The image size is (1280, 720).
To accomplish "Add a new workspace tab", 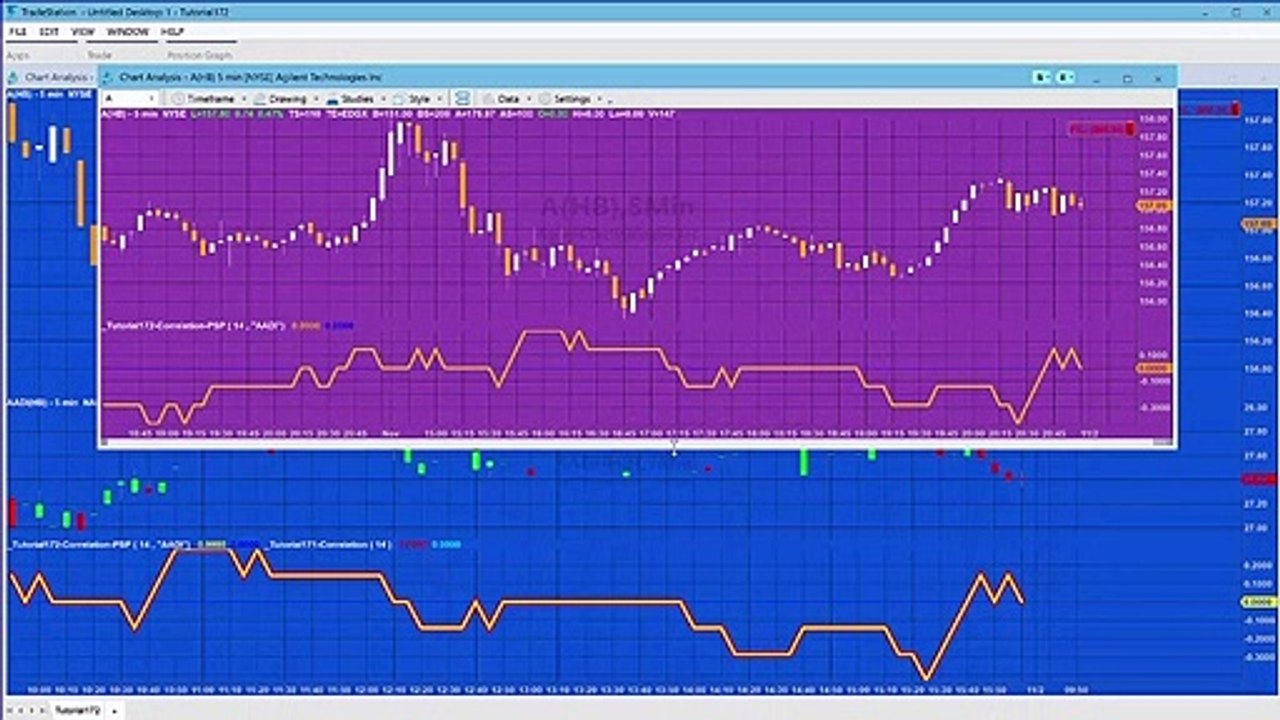I will click(114, 710).
